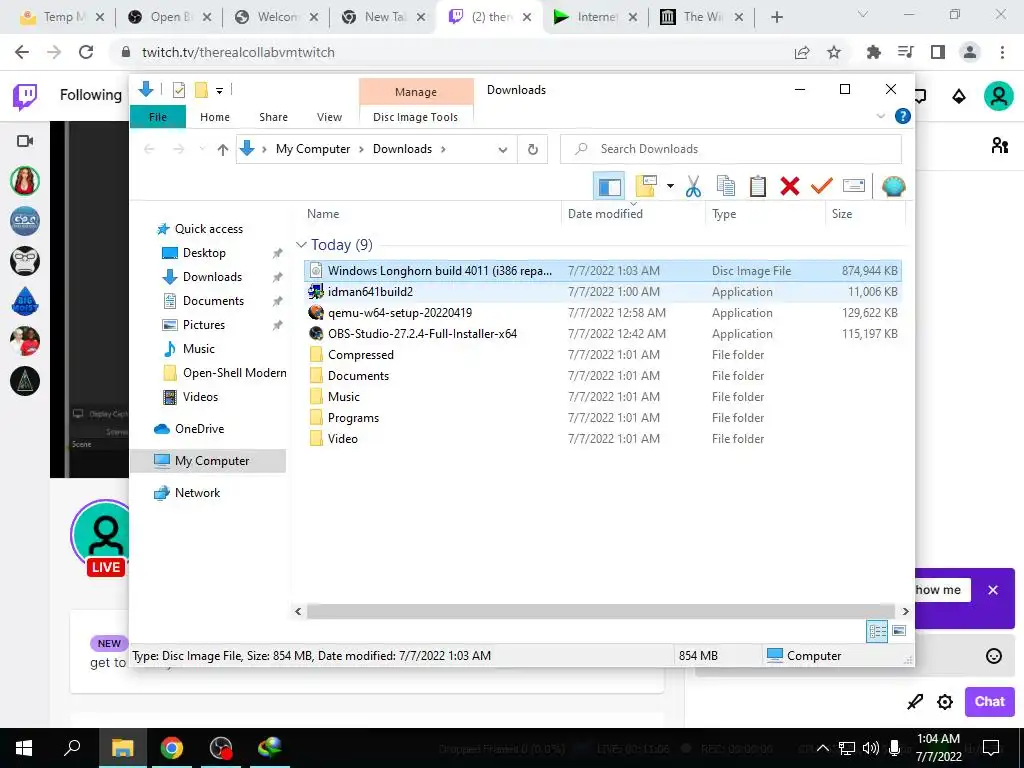1024x768 pixels.
Task: Select Windows Longhorn build 4011 file
Action: 603,270
